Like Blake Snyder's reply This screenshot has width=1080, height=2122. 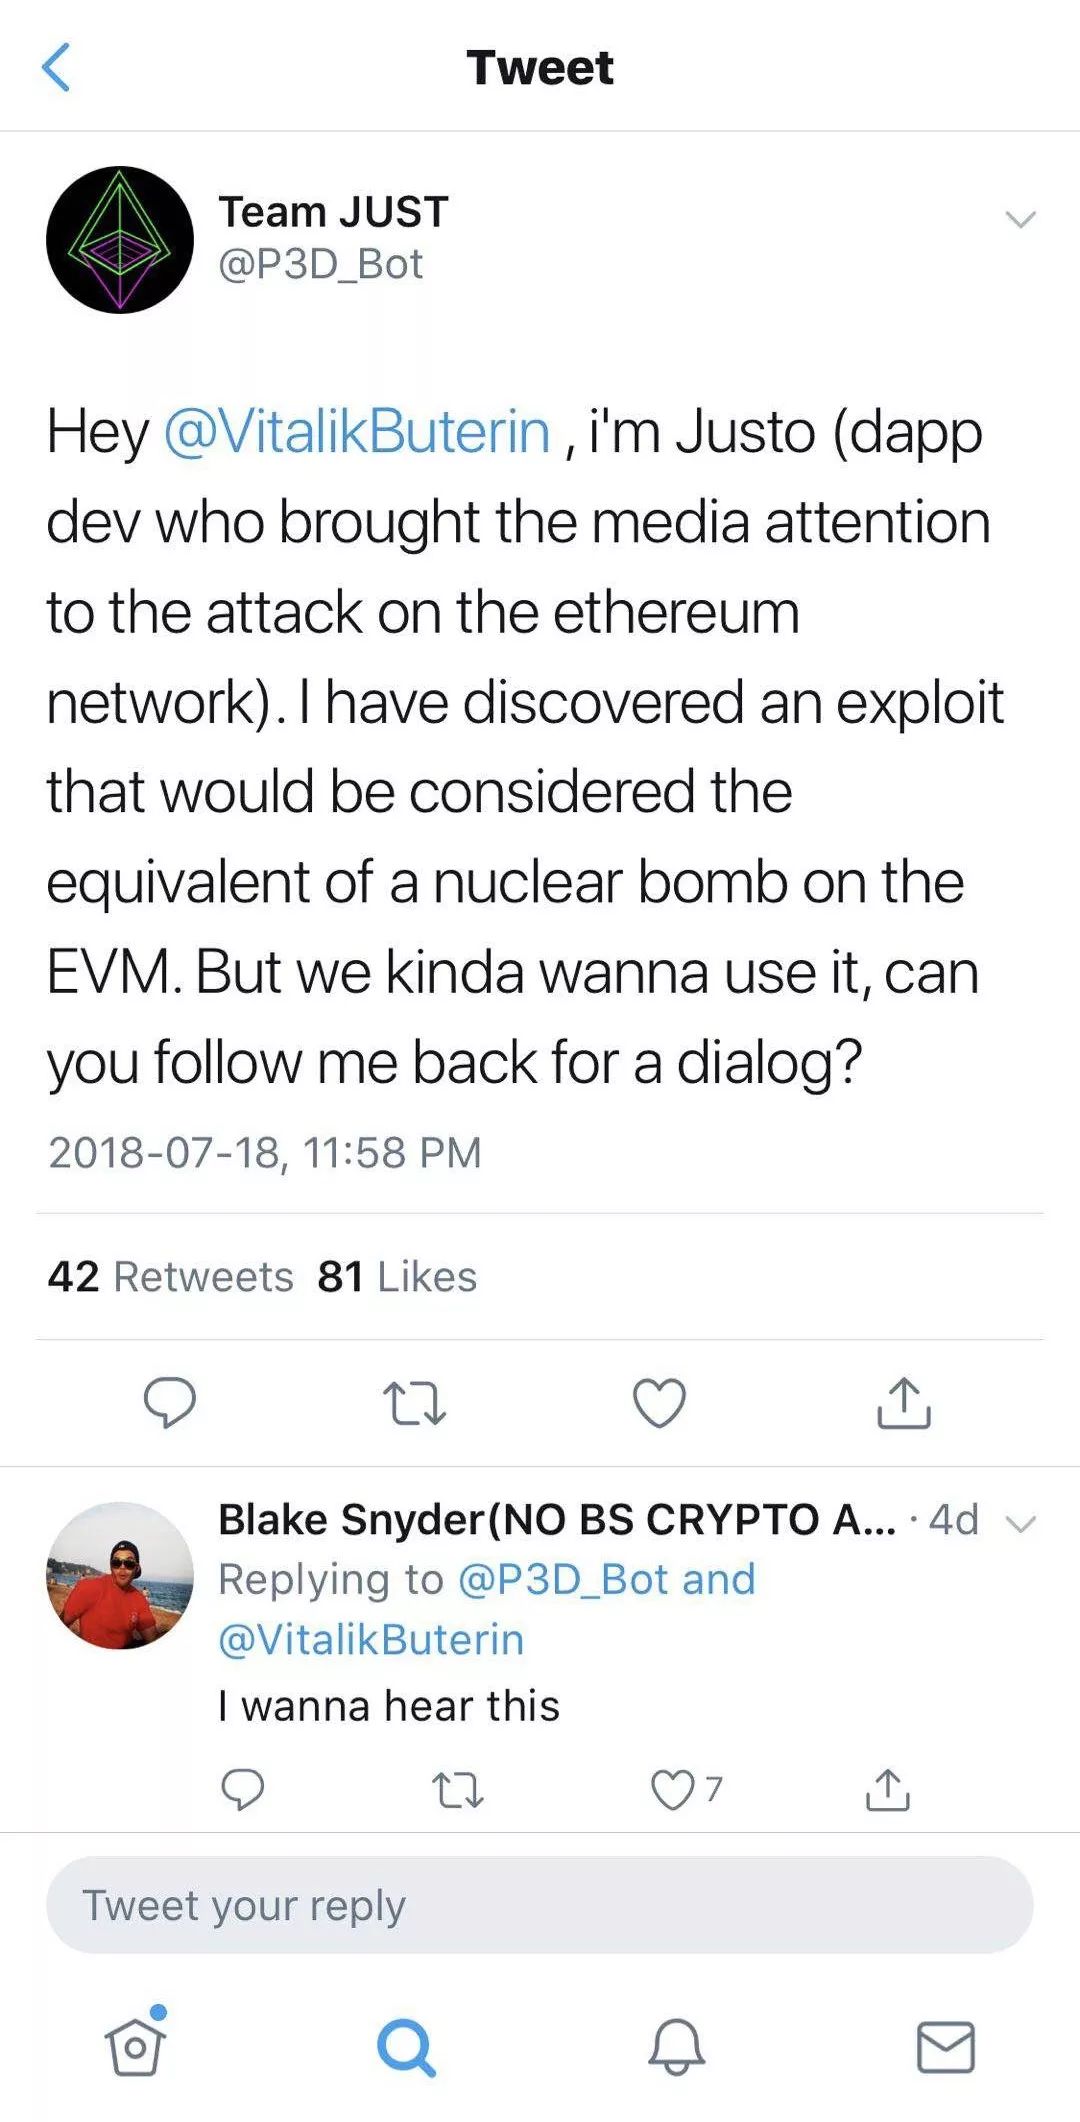(x=673, y=1790)
